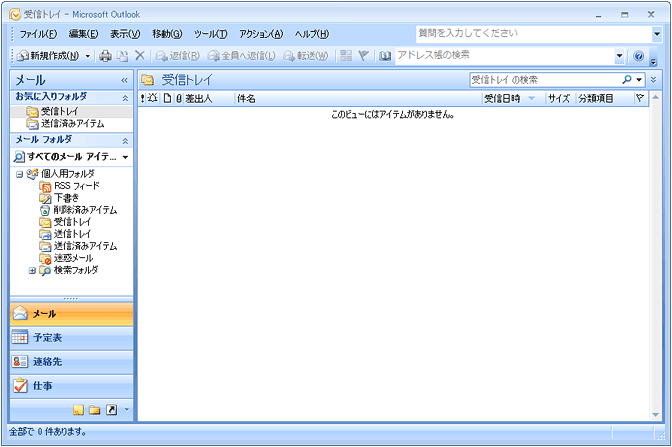This screenshot has height=447, width=672.
Task: Click the notes icon in navigation pane
Action: click(78, 410)
